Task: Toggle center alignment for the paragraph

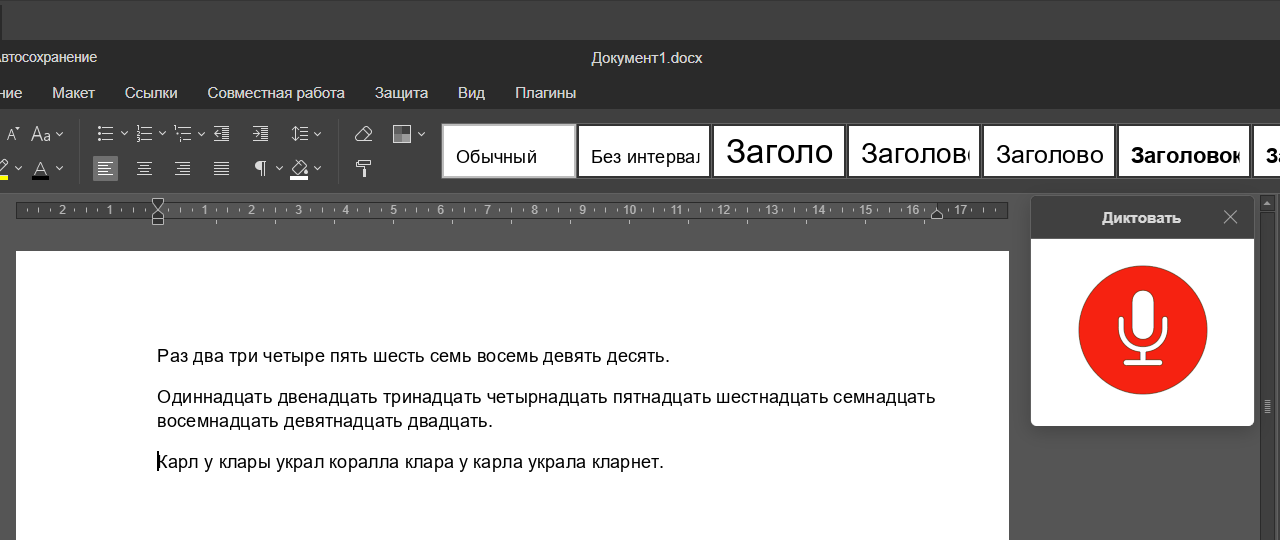Action: [144, 168]
